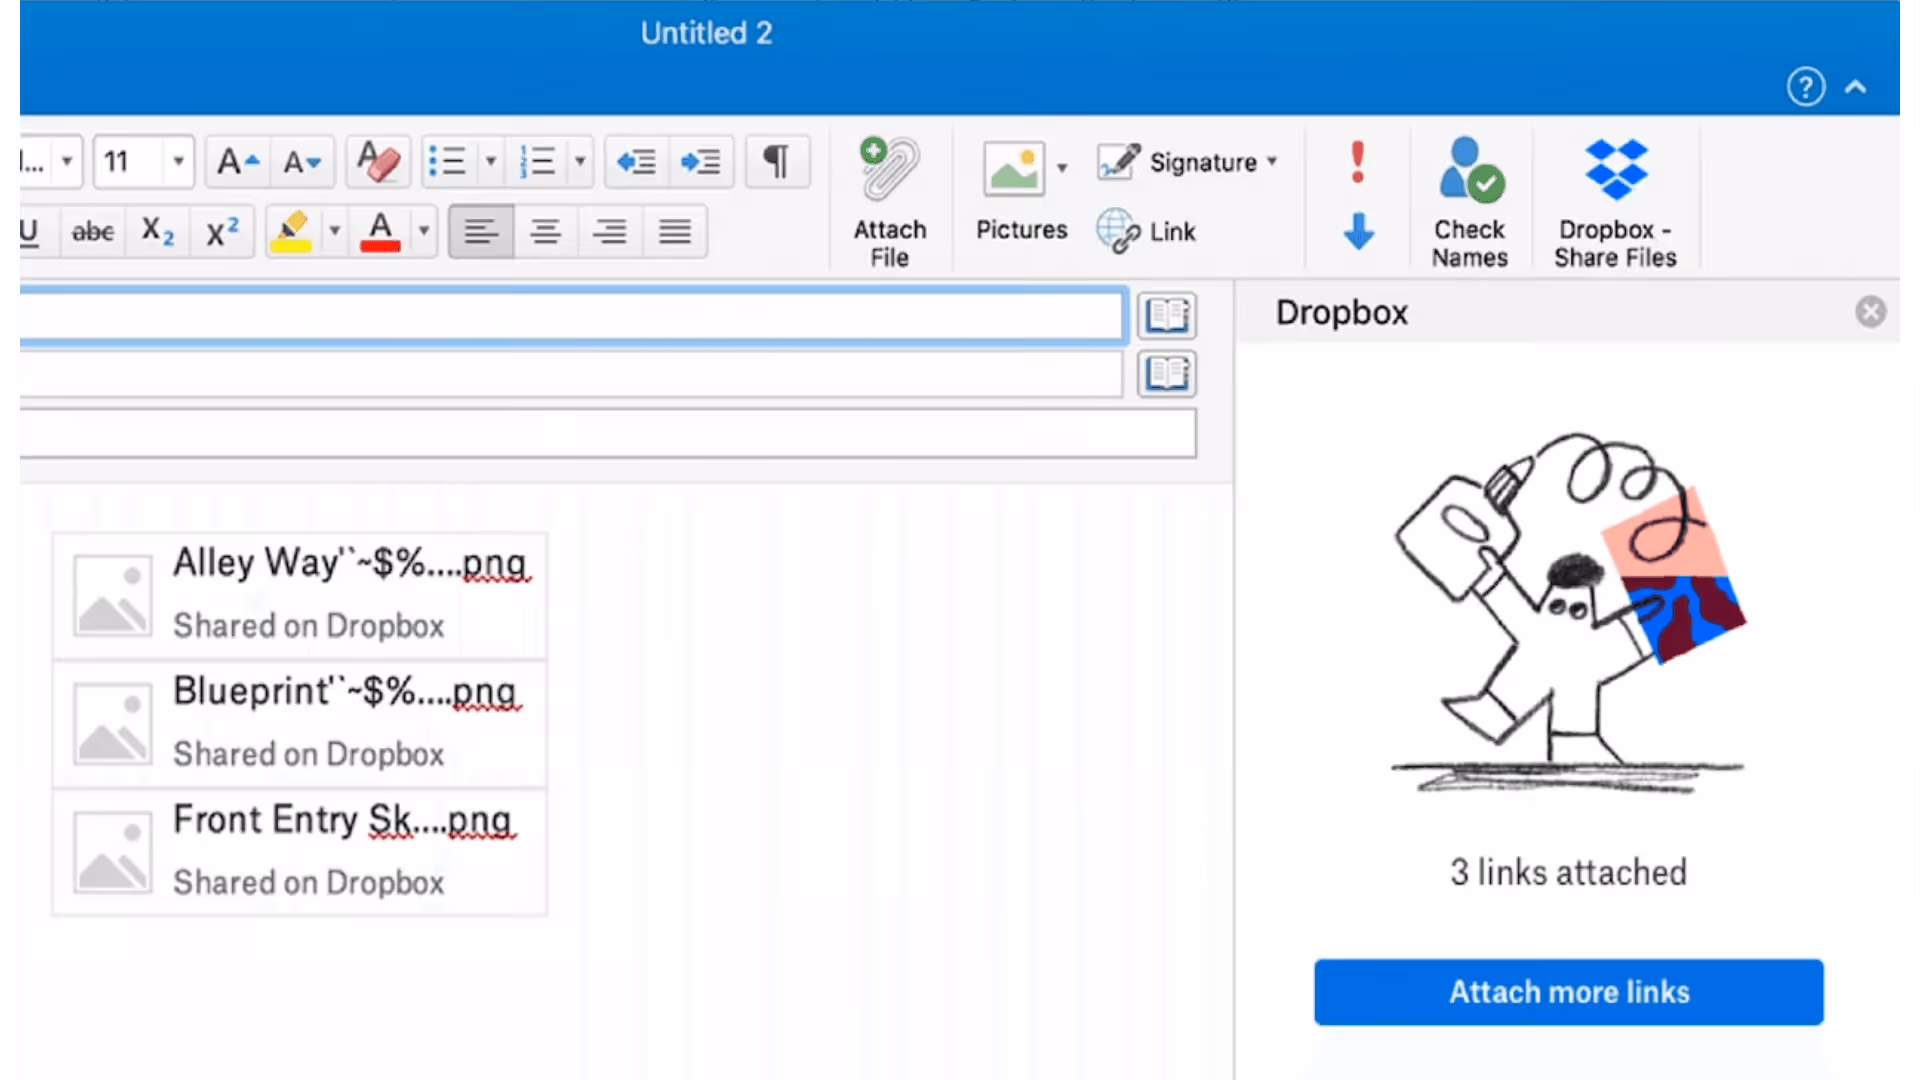Open address book for the second recipient field

(1167, 374)
